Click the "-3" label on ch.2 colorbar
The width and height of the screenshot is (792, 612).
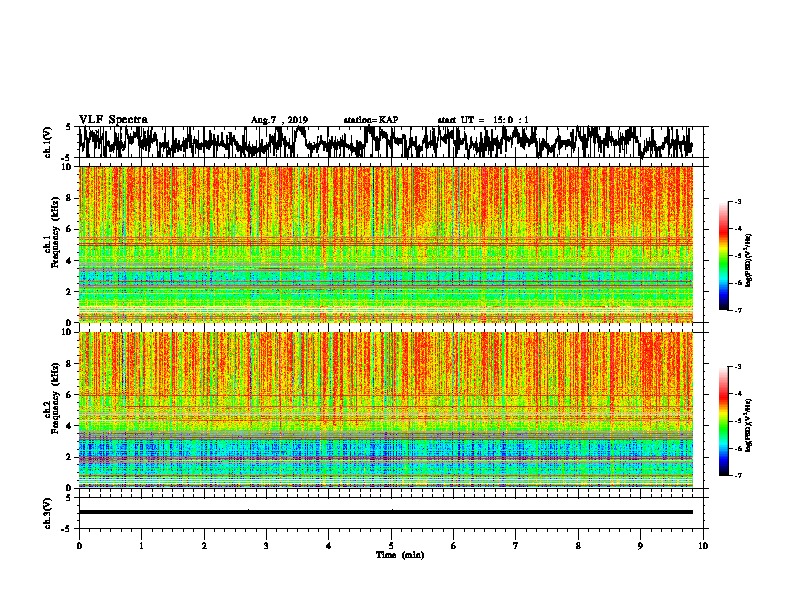click(x=738, y=367)
